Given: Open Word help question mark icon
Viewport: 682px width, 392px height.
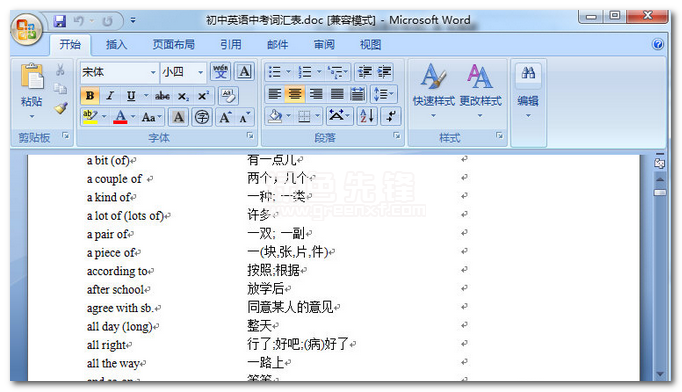Looking at the screenshot, I should pos(658,44).
